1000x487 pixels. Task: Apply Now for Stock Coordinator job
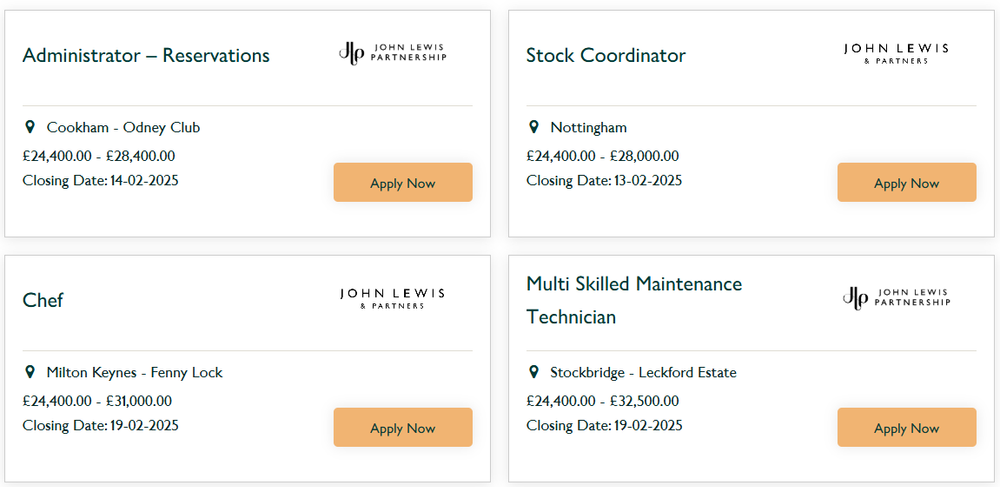(x=907, y=183)
